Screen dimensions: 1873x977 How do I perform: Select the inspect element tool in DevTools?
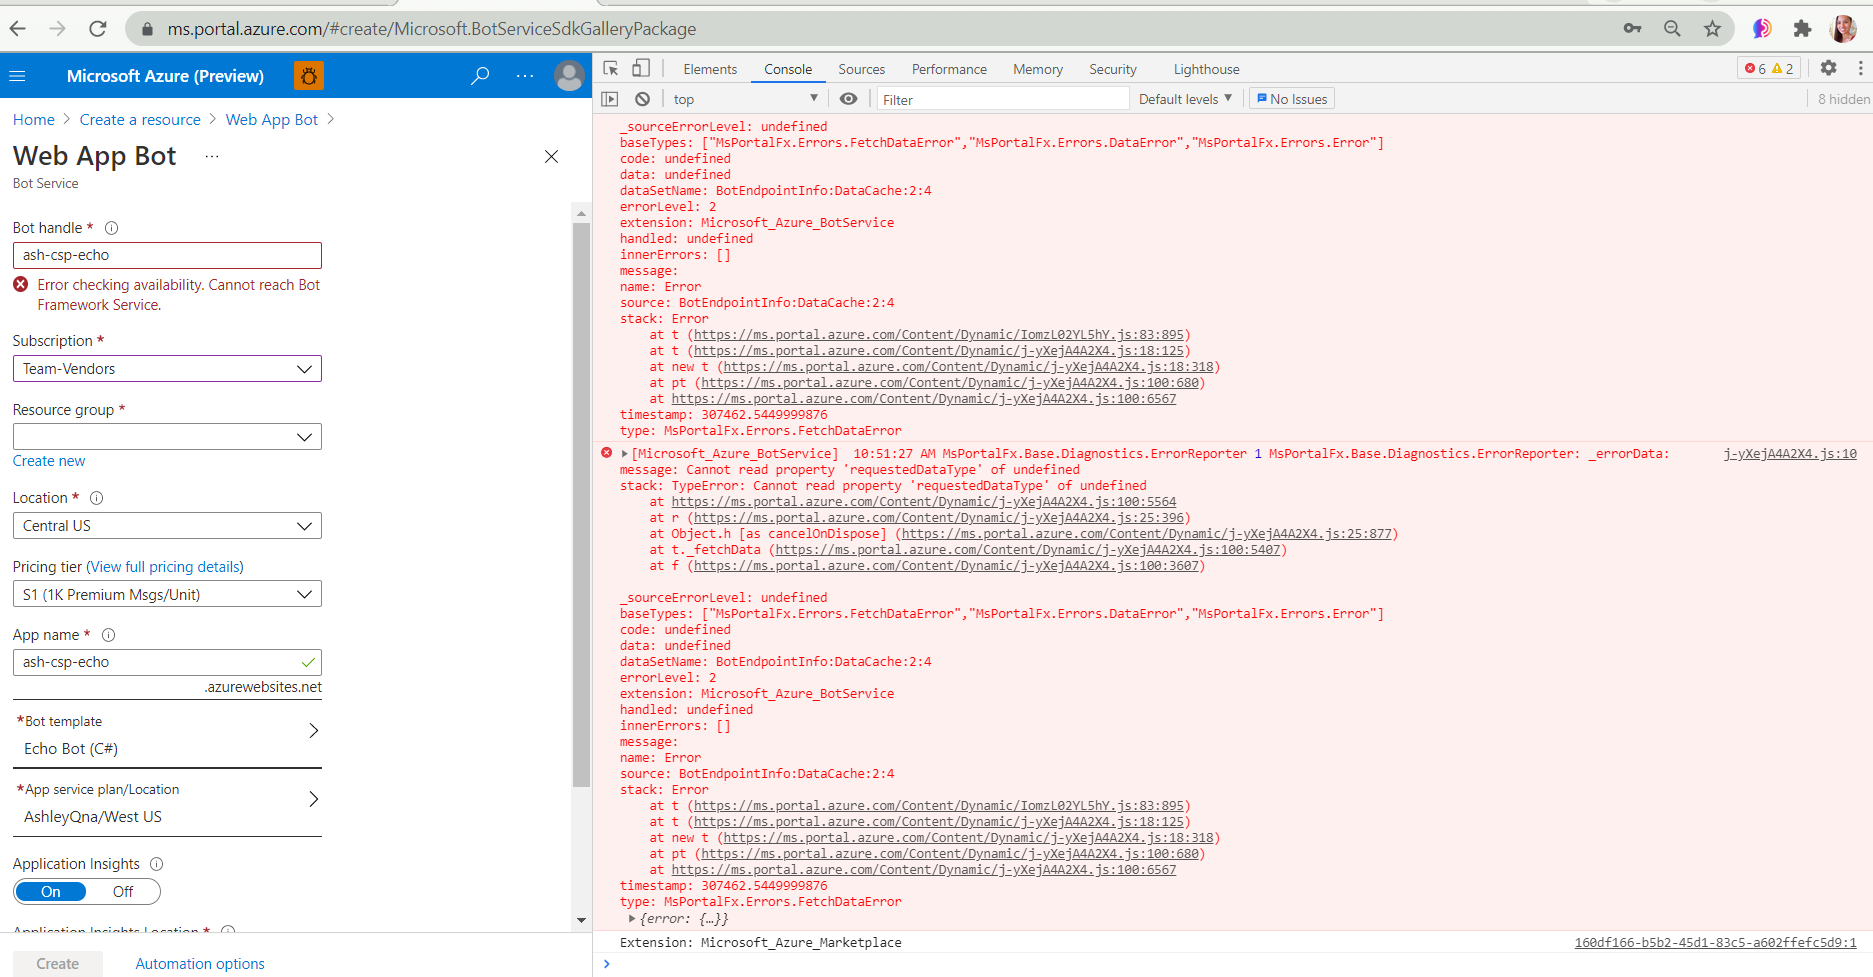[611, 66]
